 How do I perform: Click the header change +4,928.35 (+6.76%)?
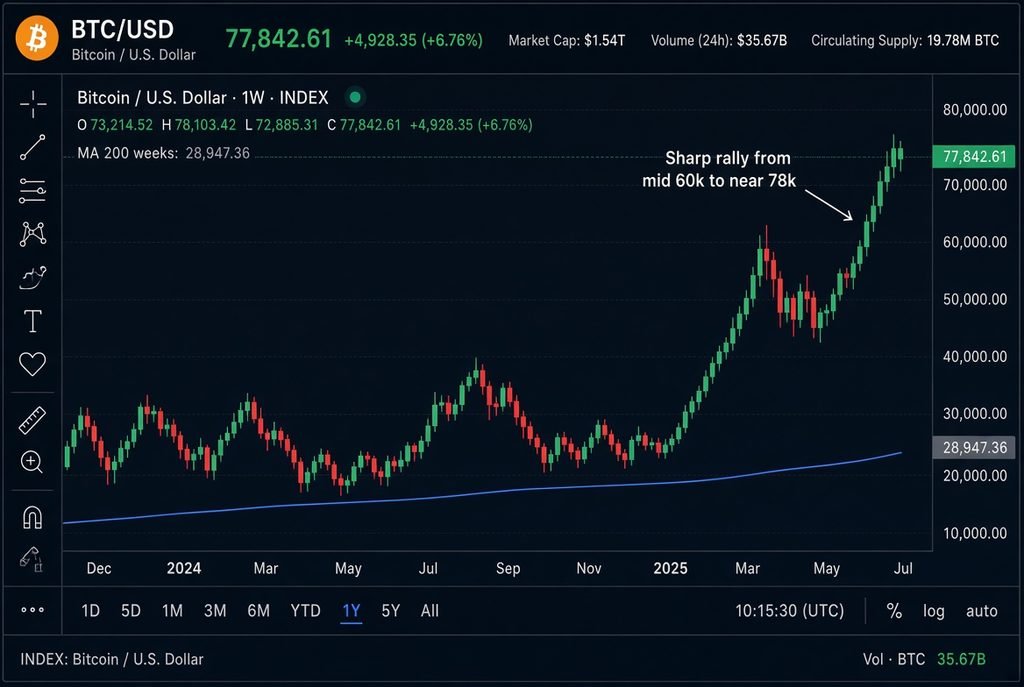[413, 40]
